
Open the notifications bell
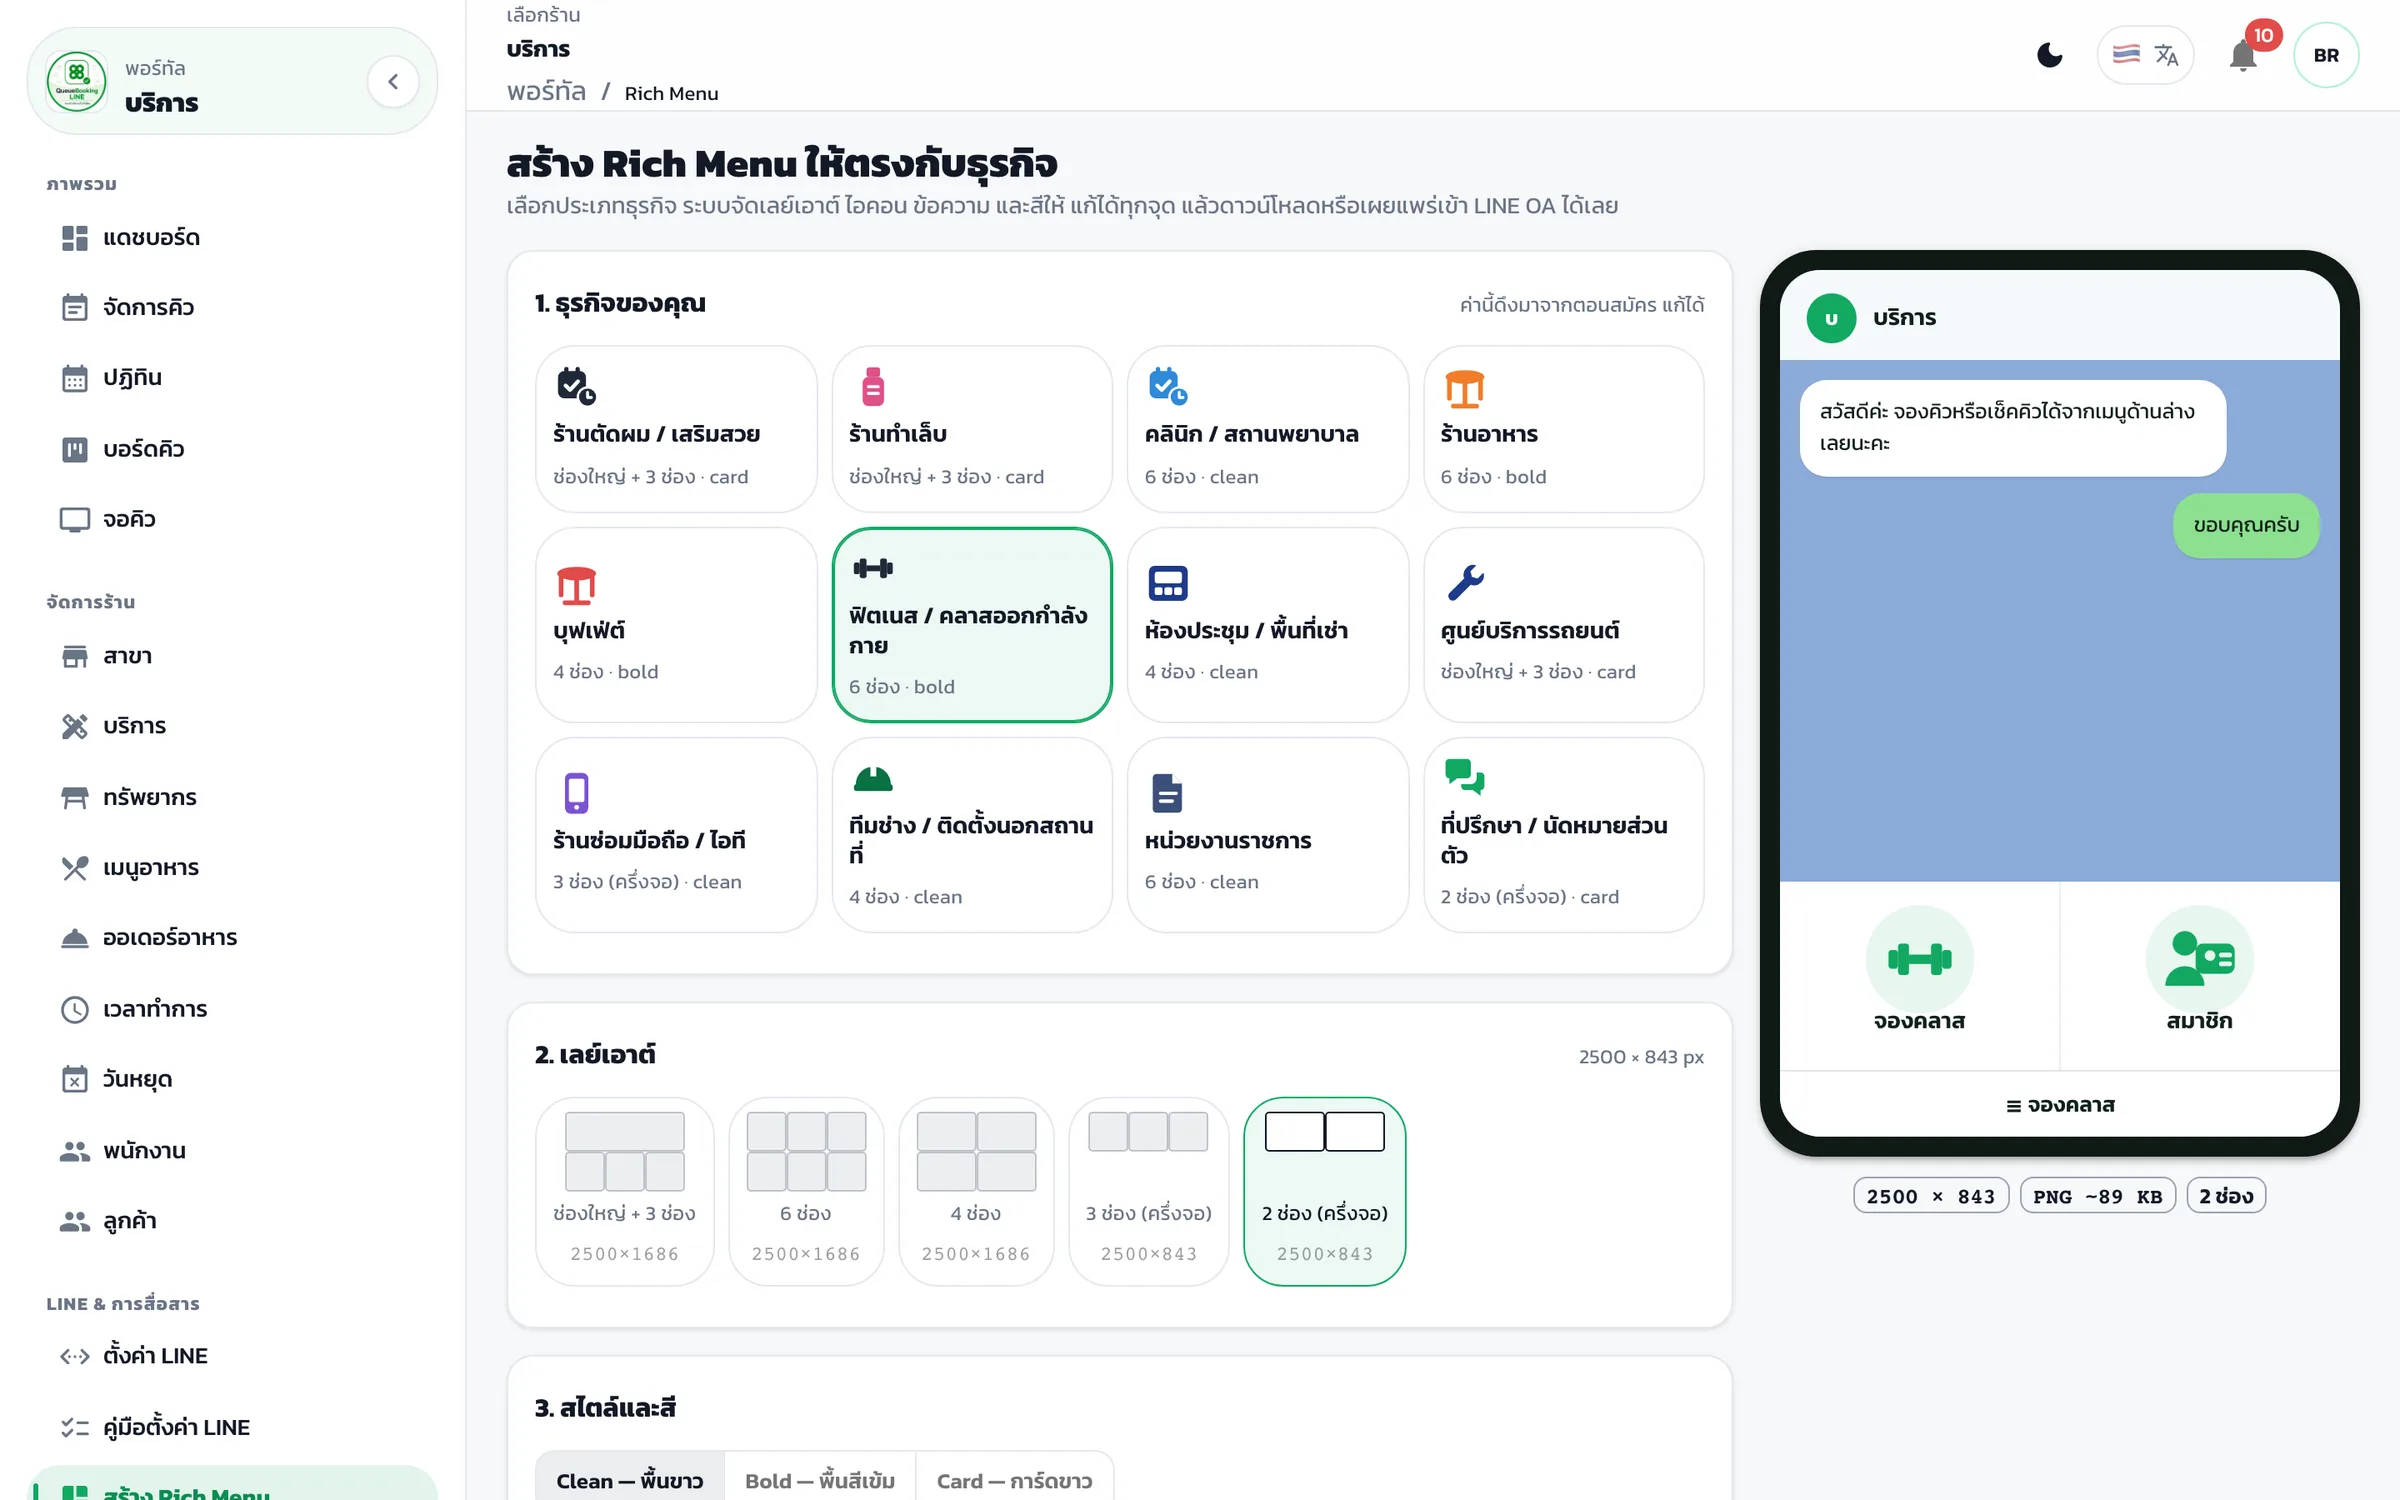pos(2243,55)
